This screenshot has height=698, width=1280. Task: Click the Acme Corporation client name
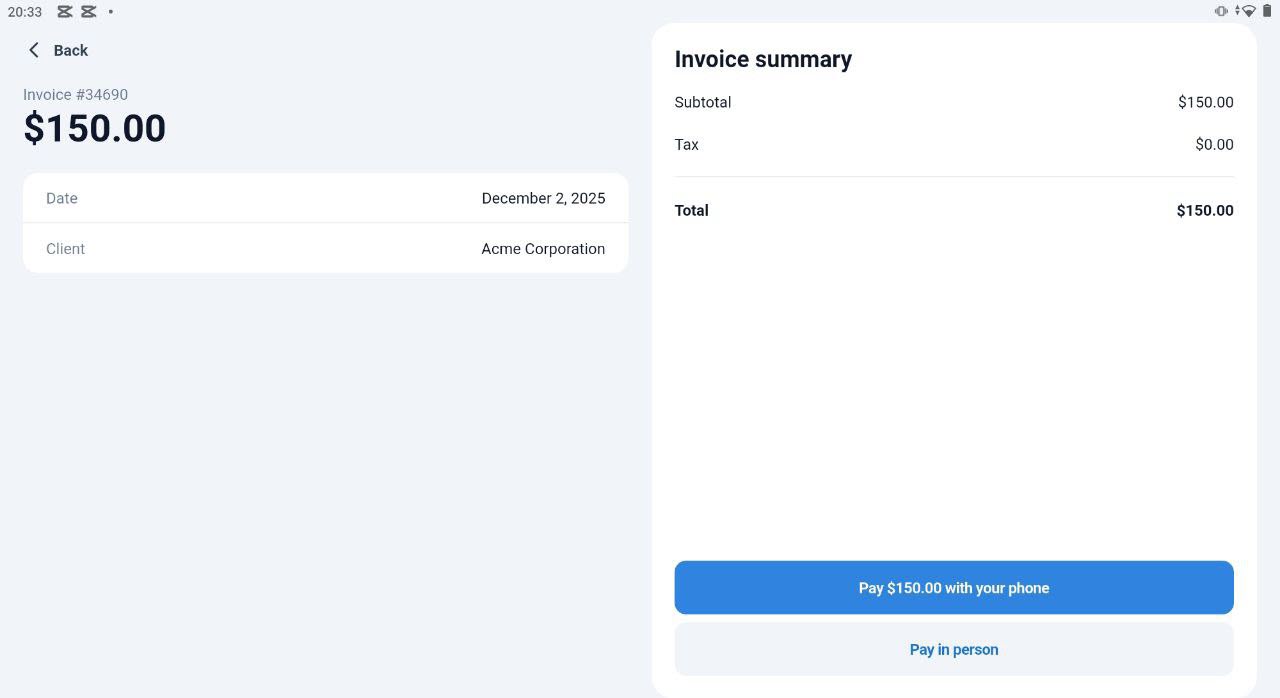point(543,249)
